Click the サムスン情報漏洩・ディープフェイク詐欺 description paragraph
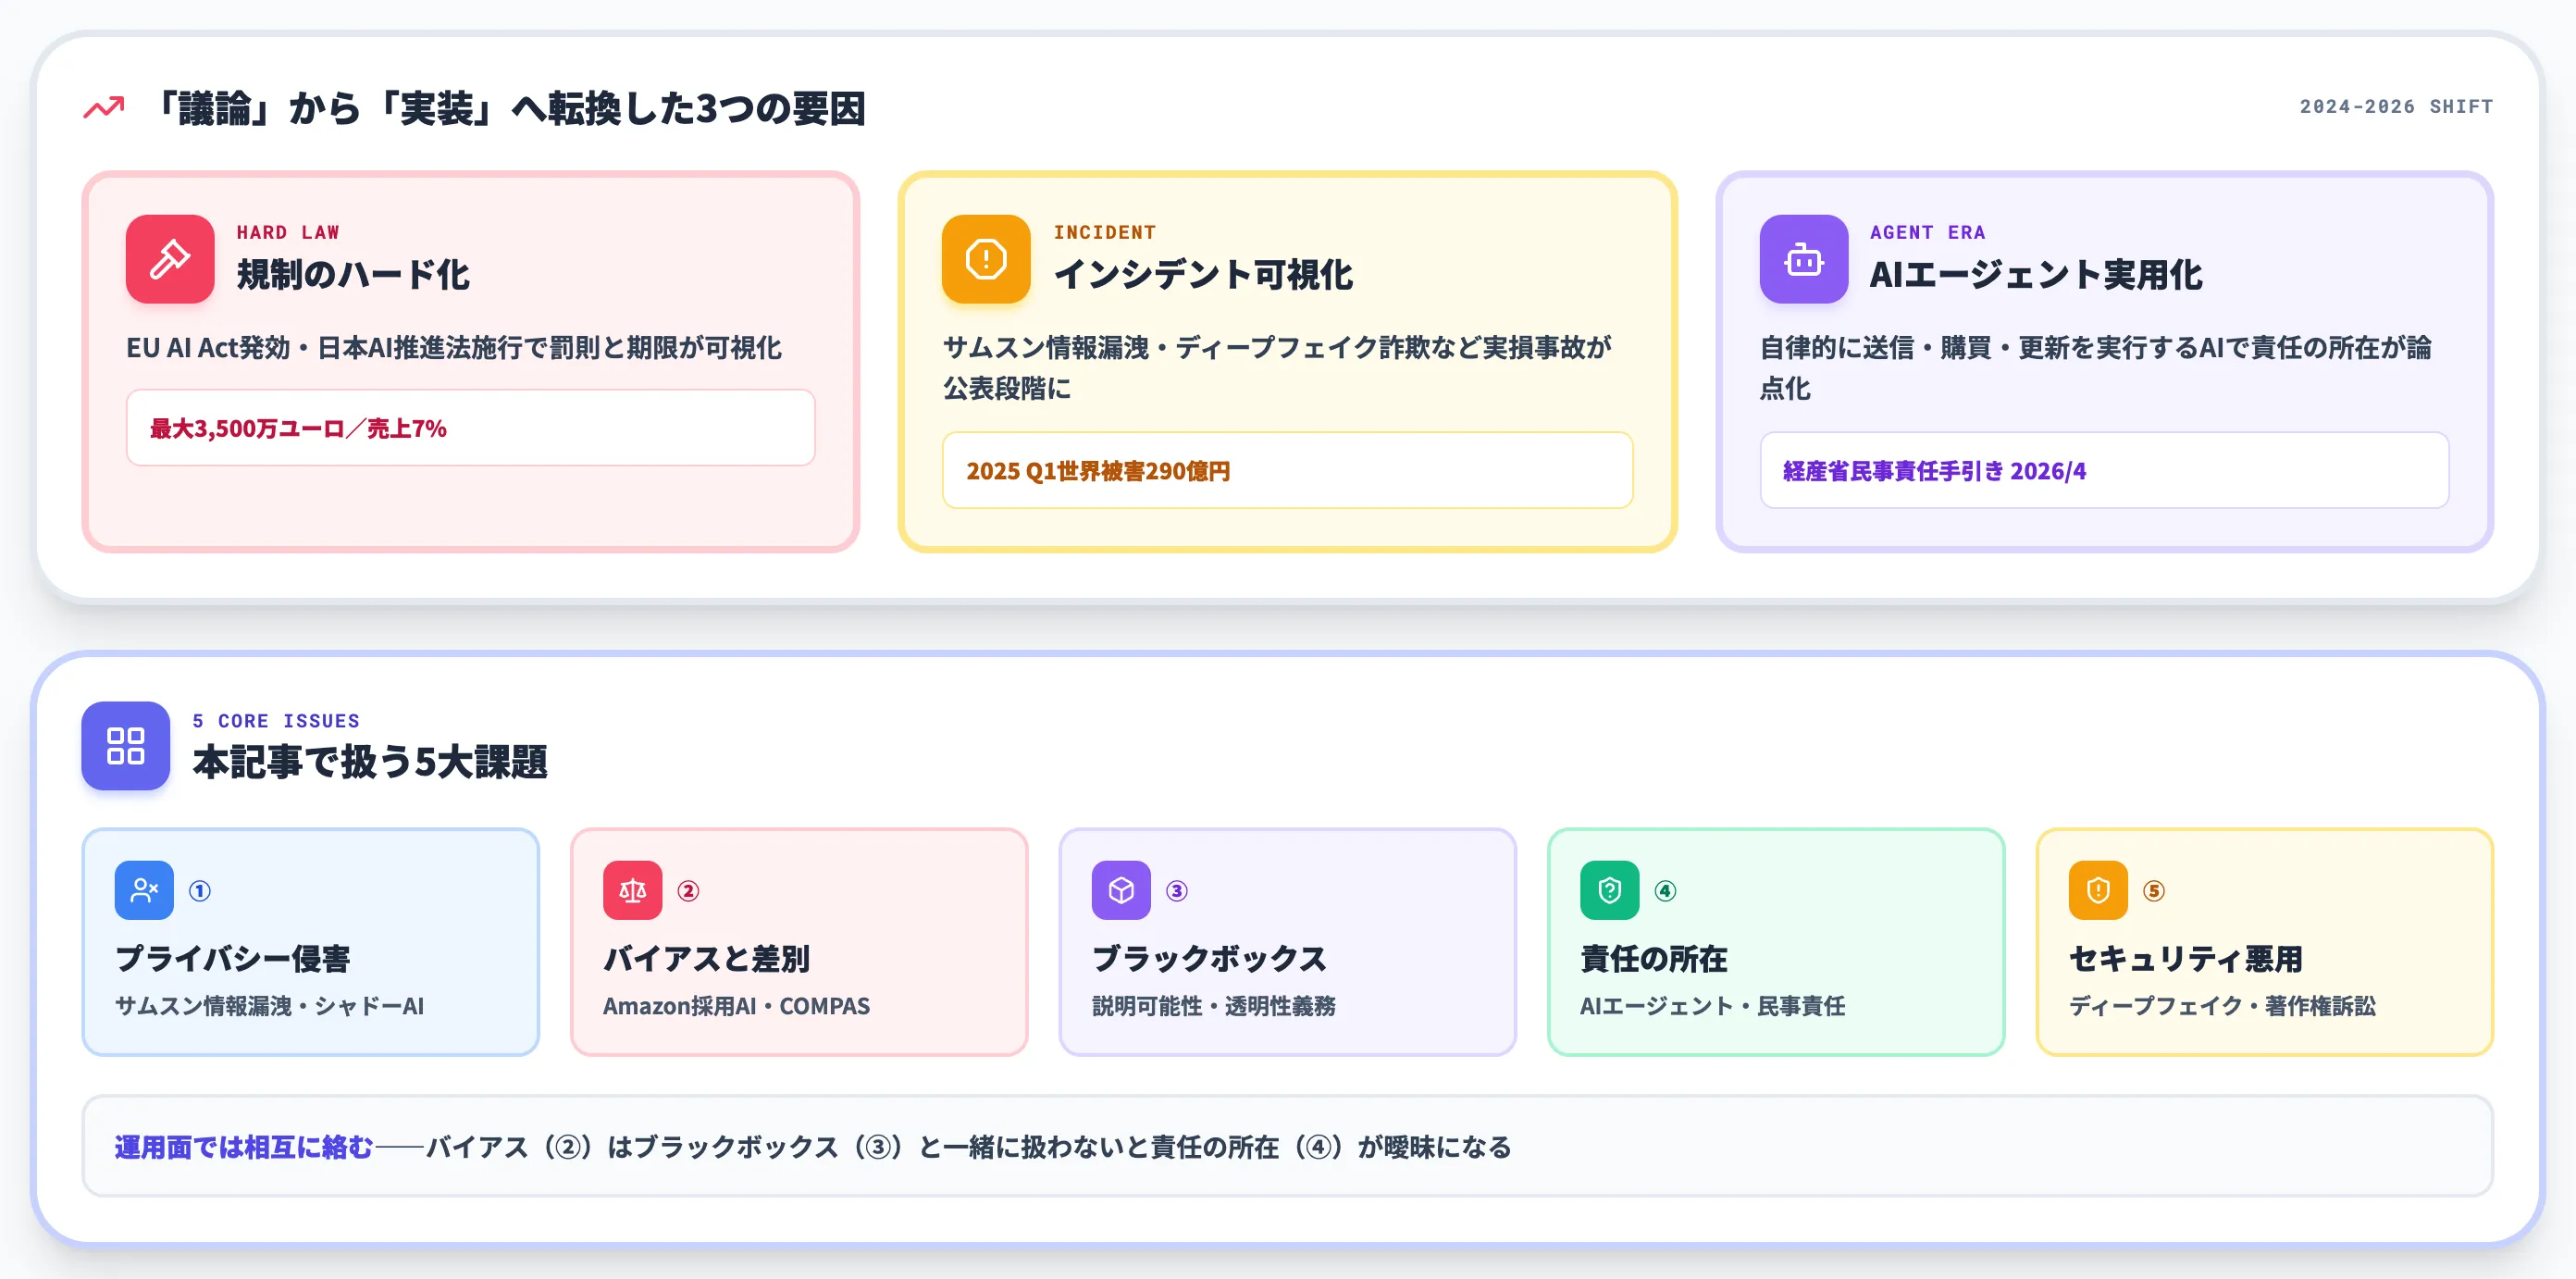 [x=1277, y=368]
